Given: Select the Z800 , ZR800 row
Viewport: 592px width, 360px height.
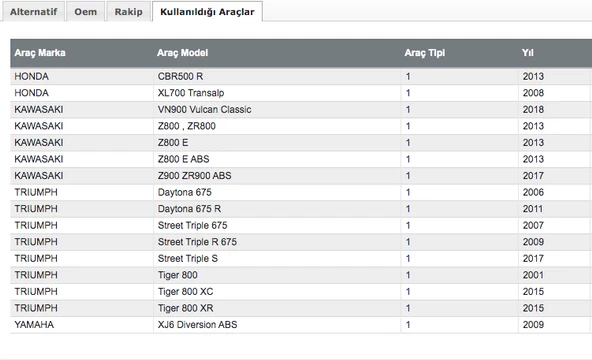Looking at the screenshot, I should pyautogui.click(x=301, y=126).
